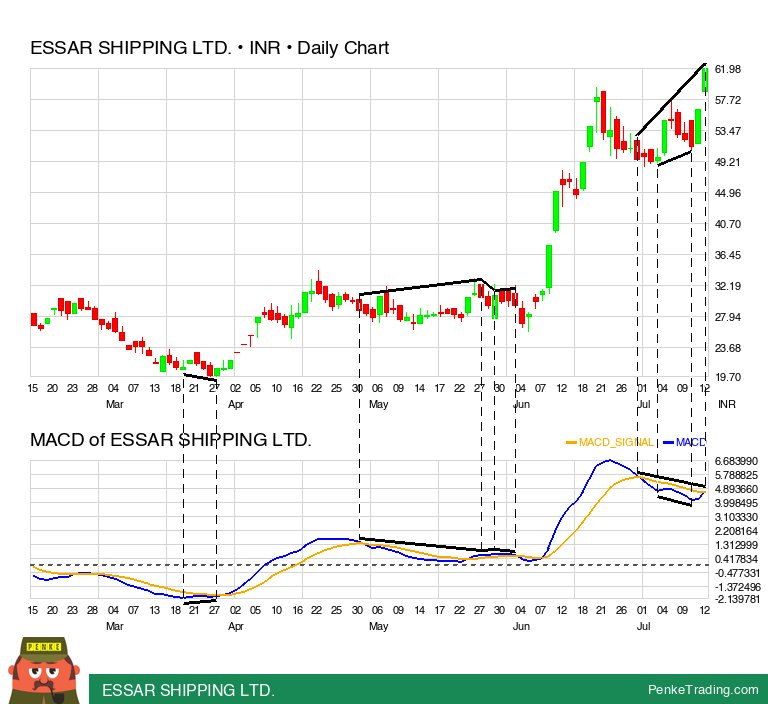Click the 53.47 price axis label
The height and width of the screenshot is (704, 768).
click(728, 131)
